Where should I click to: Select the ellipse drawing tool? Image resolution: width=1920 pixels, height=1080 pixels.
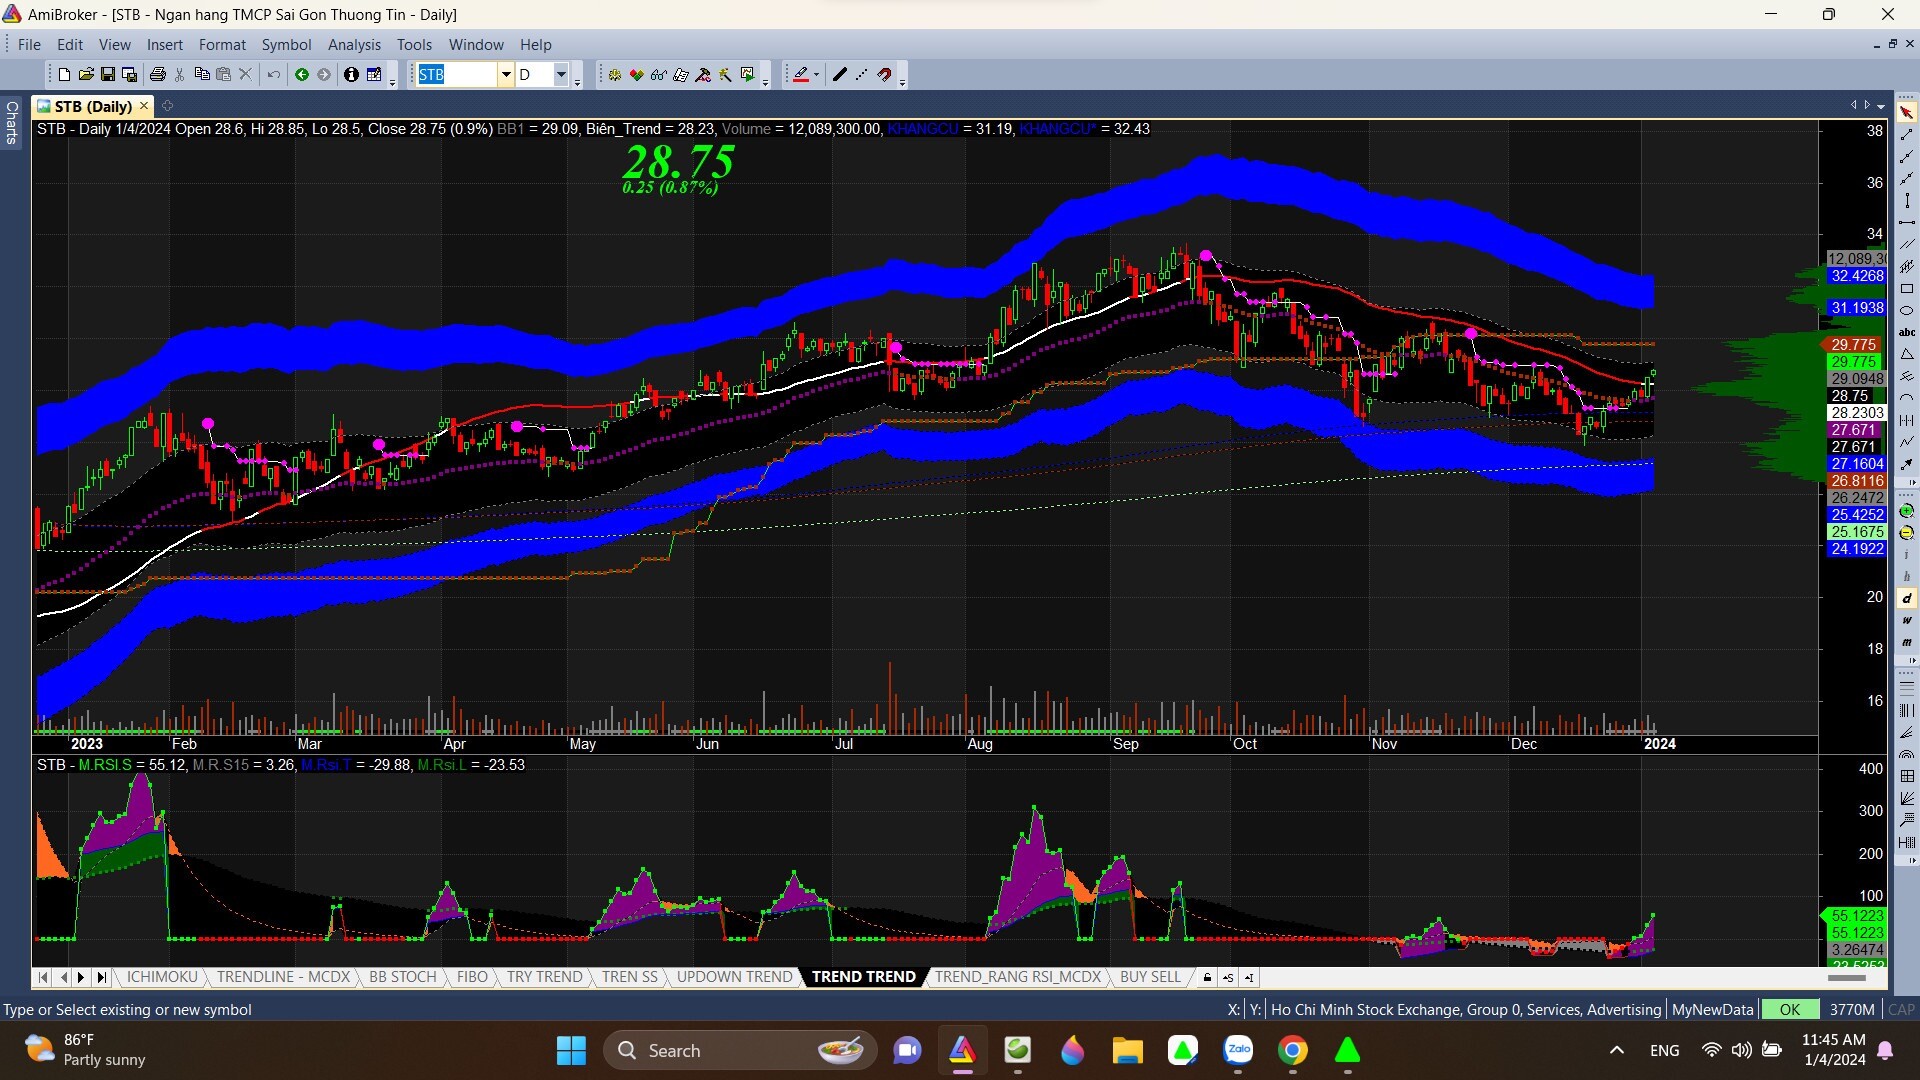1907,310
